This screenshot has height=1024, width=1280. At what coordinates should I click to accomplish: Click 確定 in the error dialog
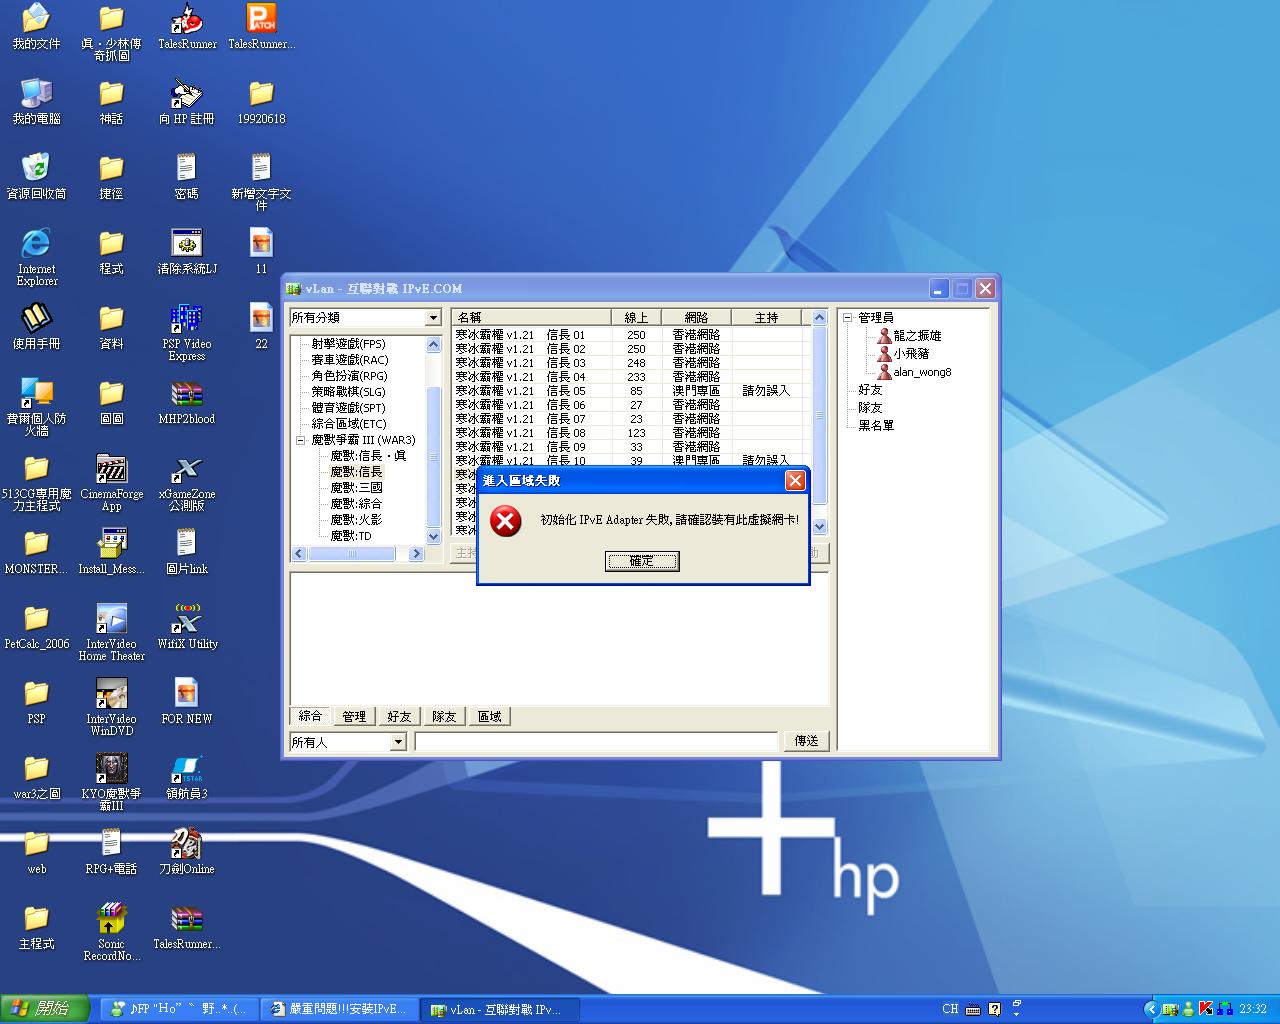point(642,561)
